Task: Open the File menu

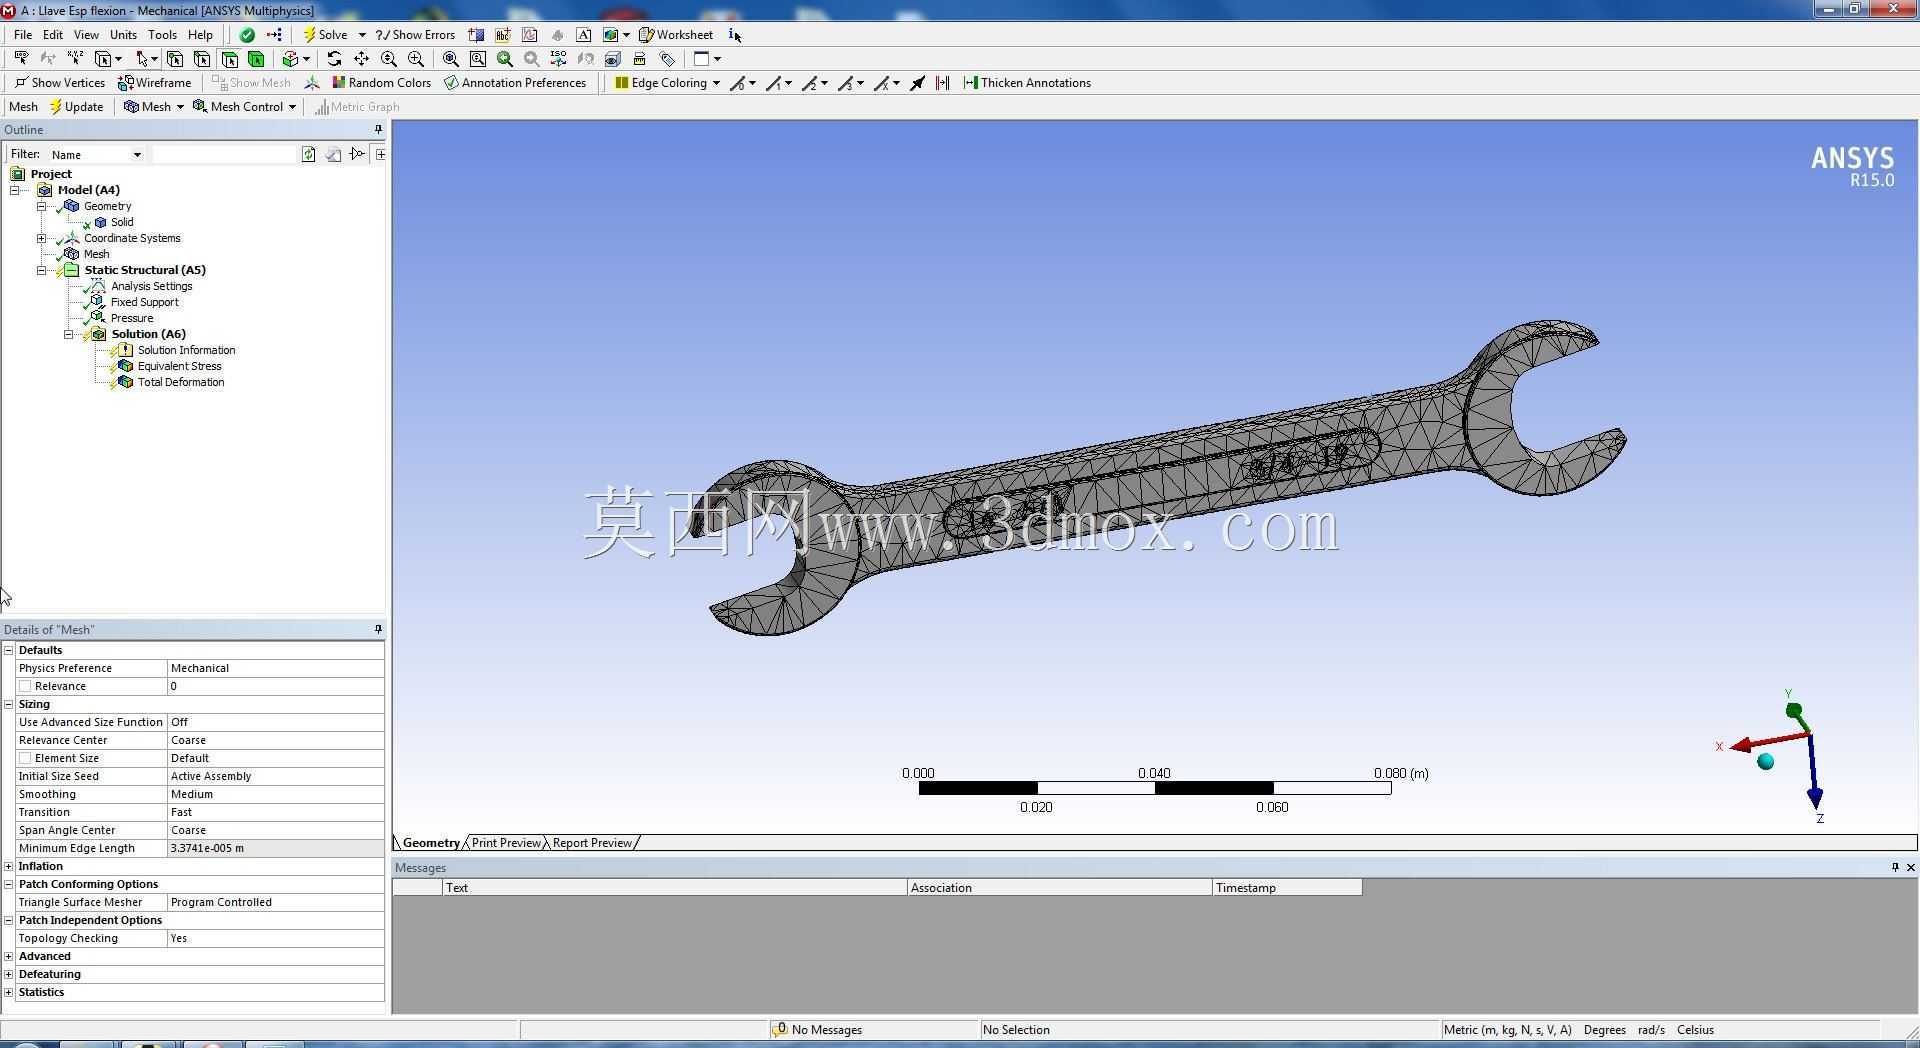Action: (23, 35)
